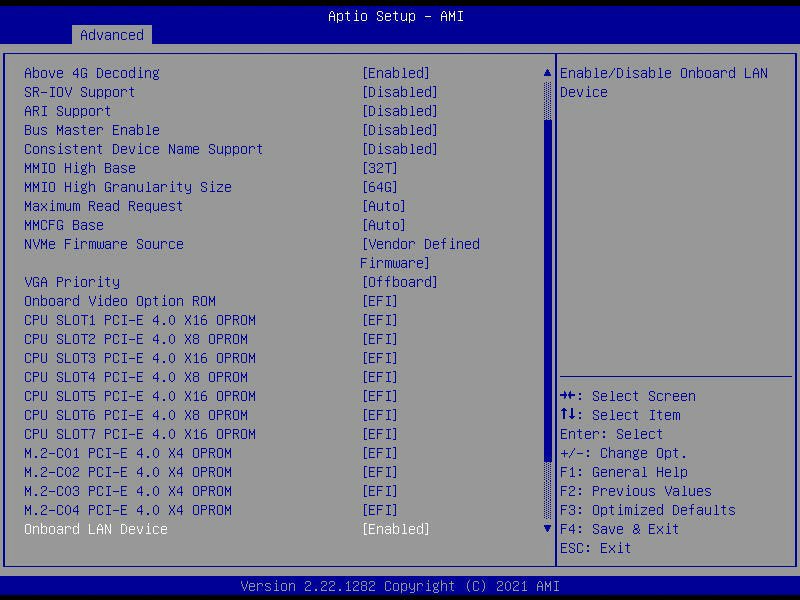Select the ARI Support setting
The image size is (800, 600).
(x=67, y=111)
